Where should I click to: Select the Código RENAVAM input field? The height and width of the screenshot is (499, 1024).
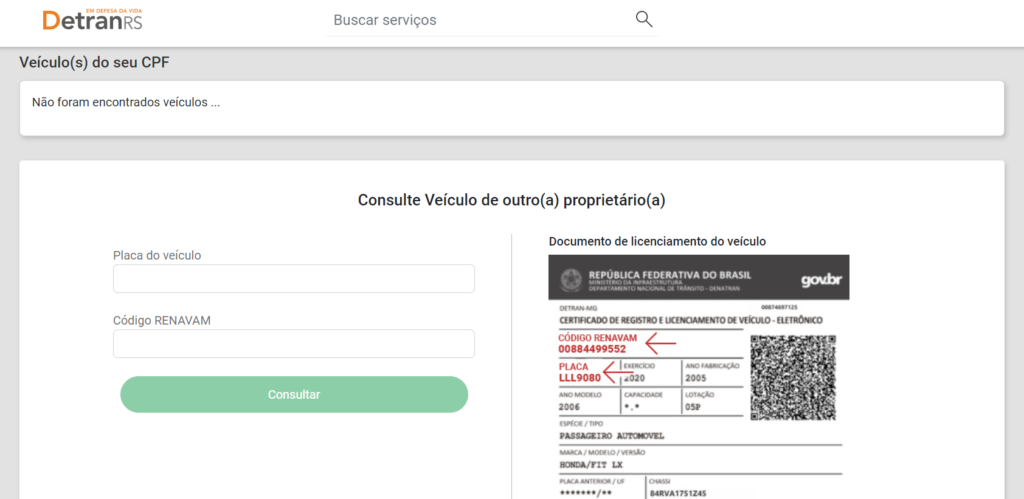click(x=294, y=344)
